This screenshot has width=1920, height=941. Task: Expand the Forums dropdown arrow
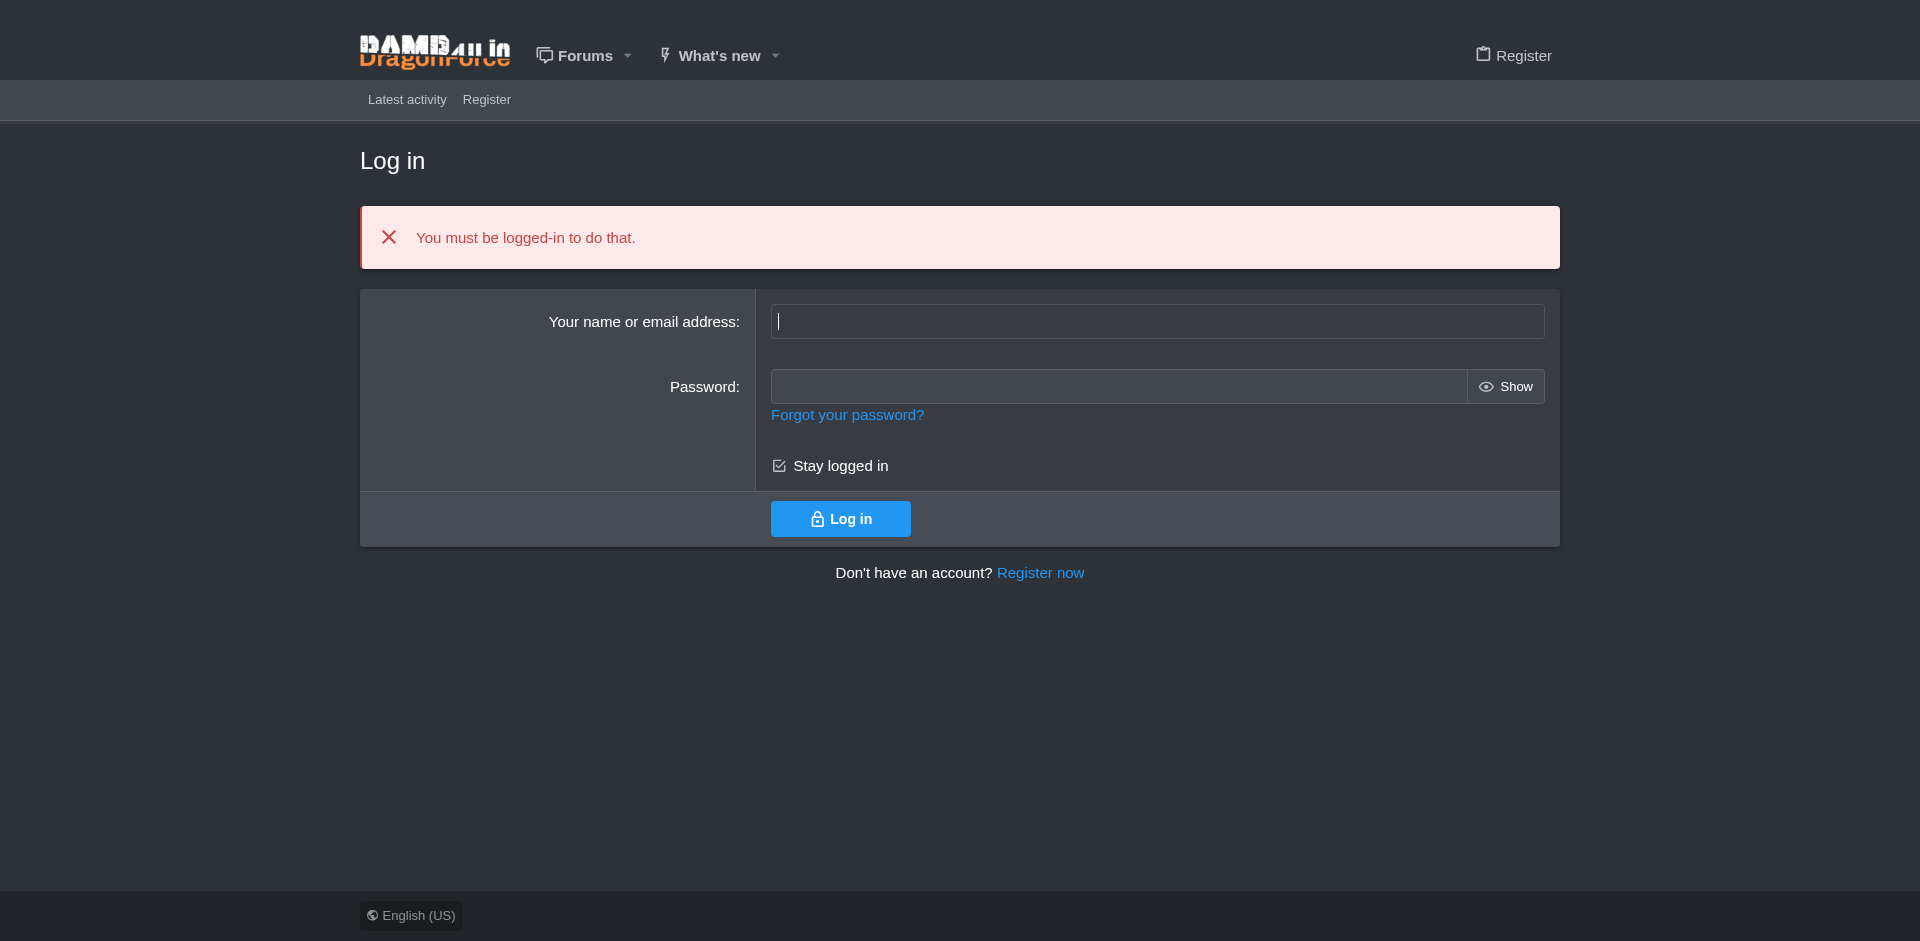tap(628, 56)
